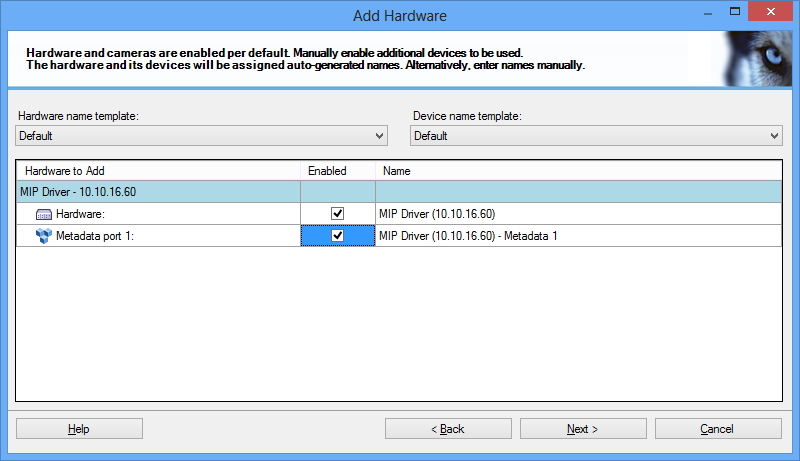Minimize the Add Hardware window
The width and height of the screenshot is (800, 461).
coord(708,13)
